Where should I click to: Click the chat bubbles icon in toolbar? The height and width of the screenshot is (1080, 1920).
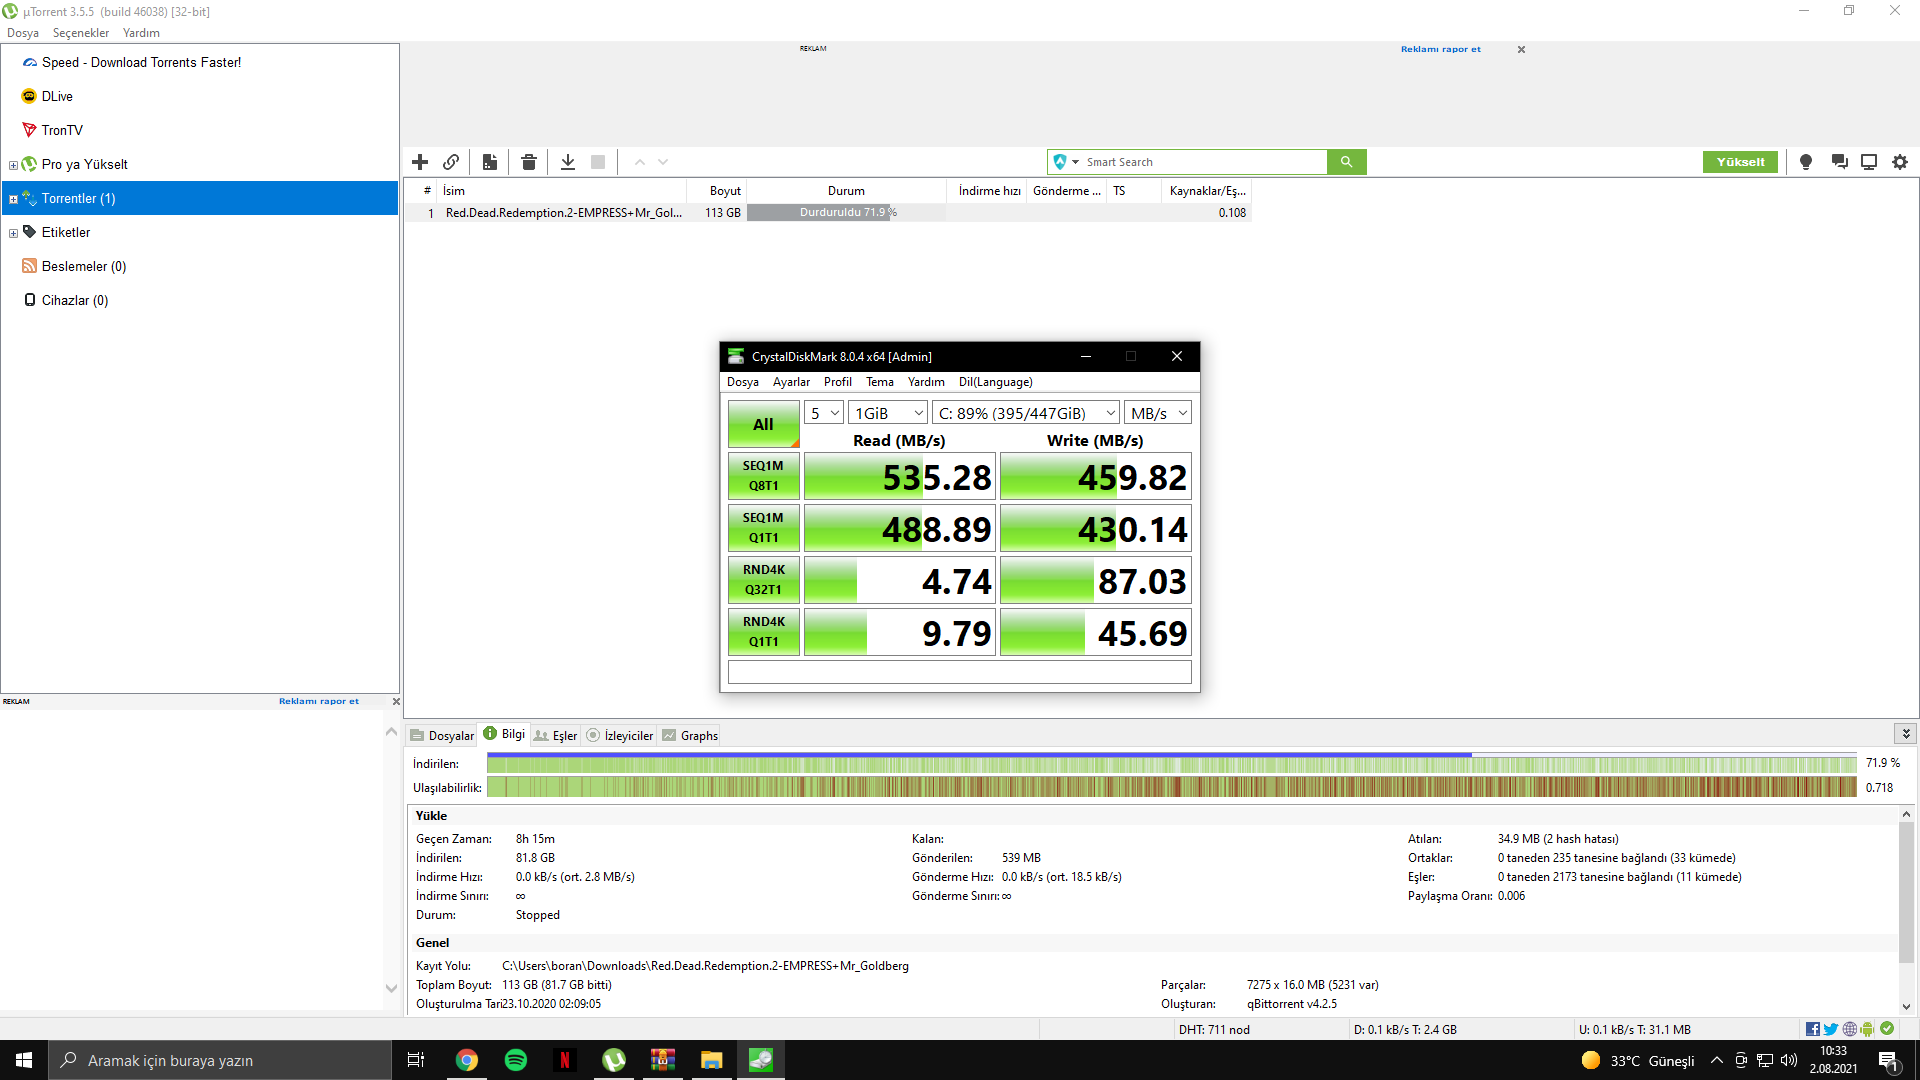[x=1839, y=162]
